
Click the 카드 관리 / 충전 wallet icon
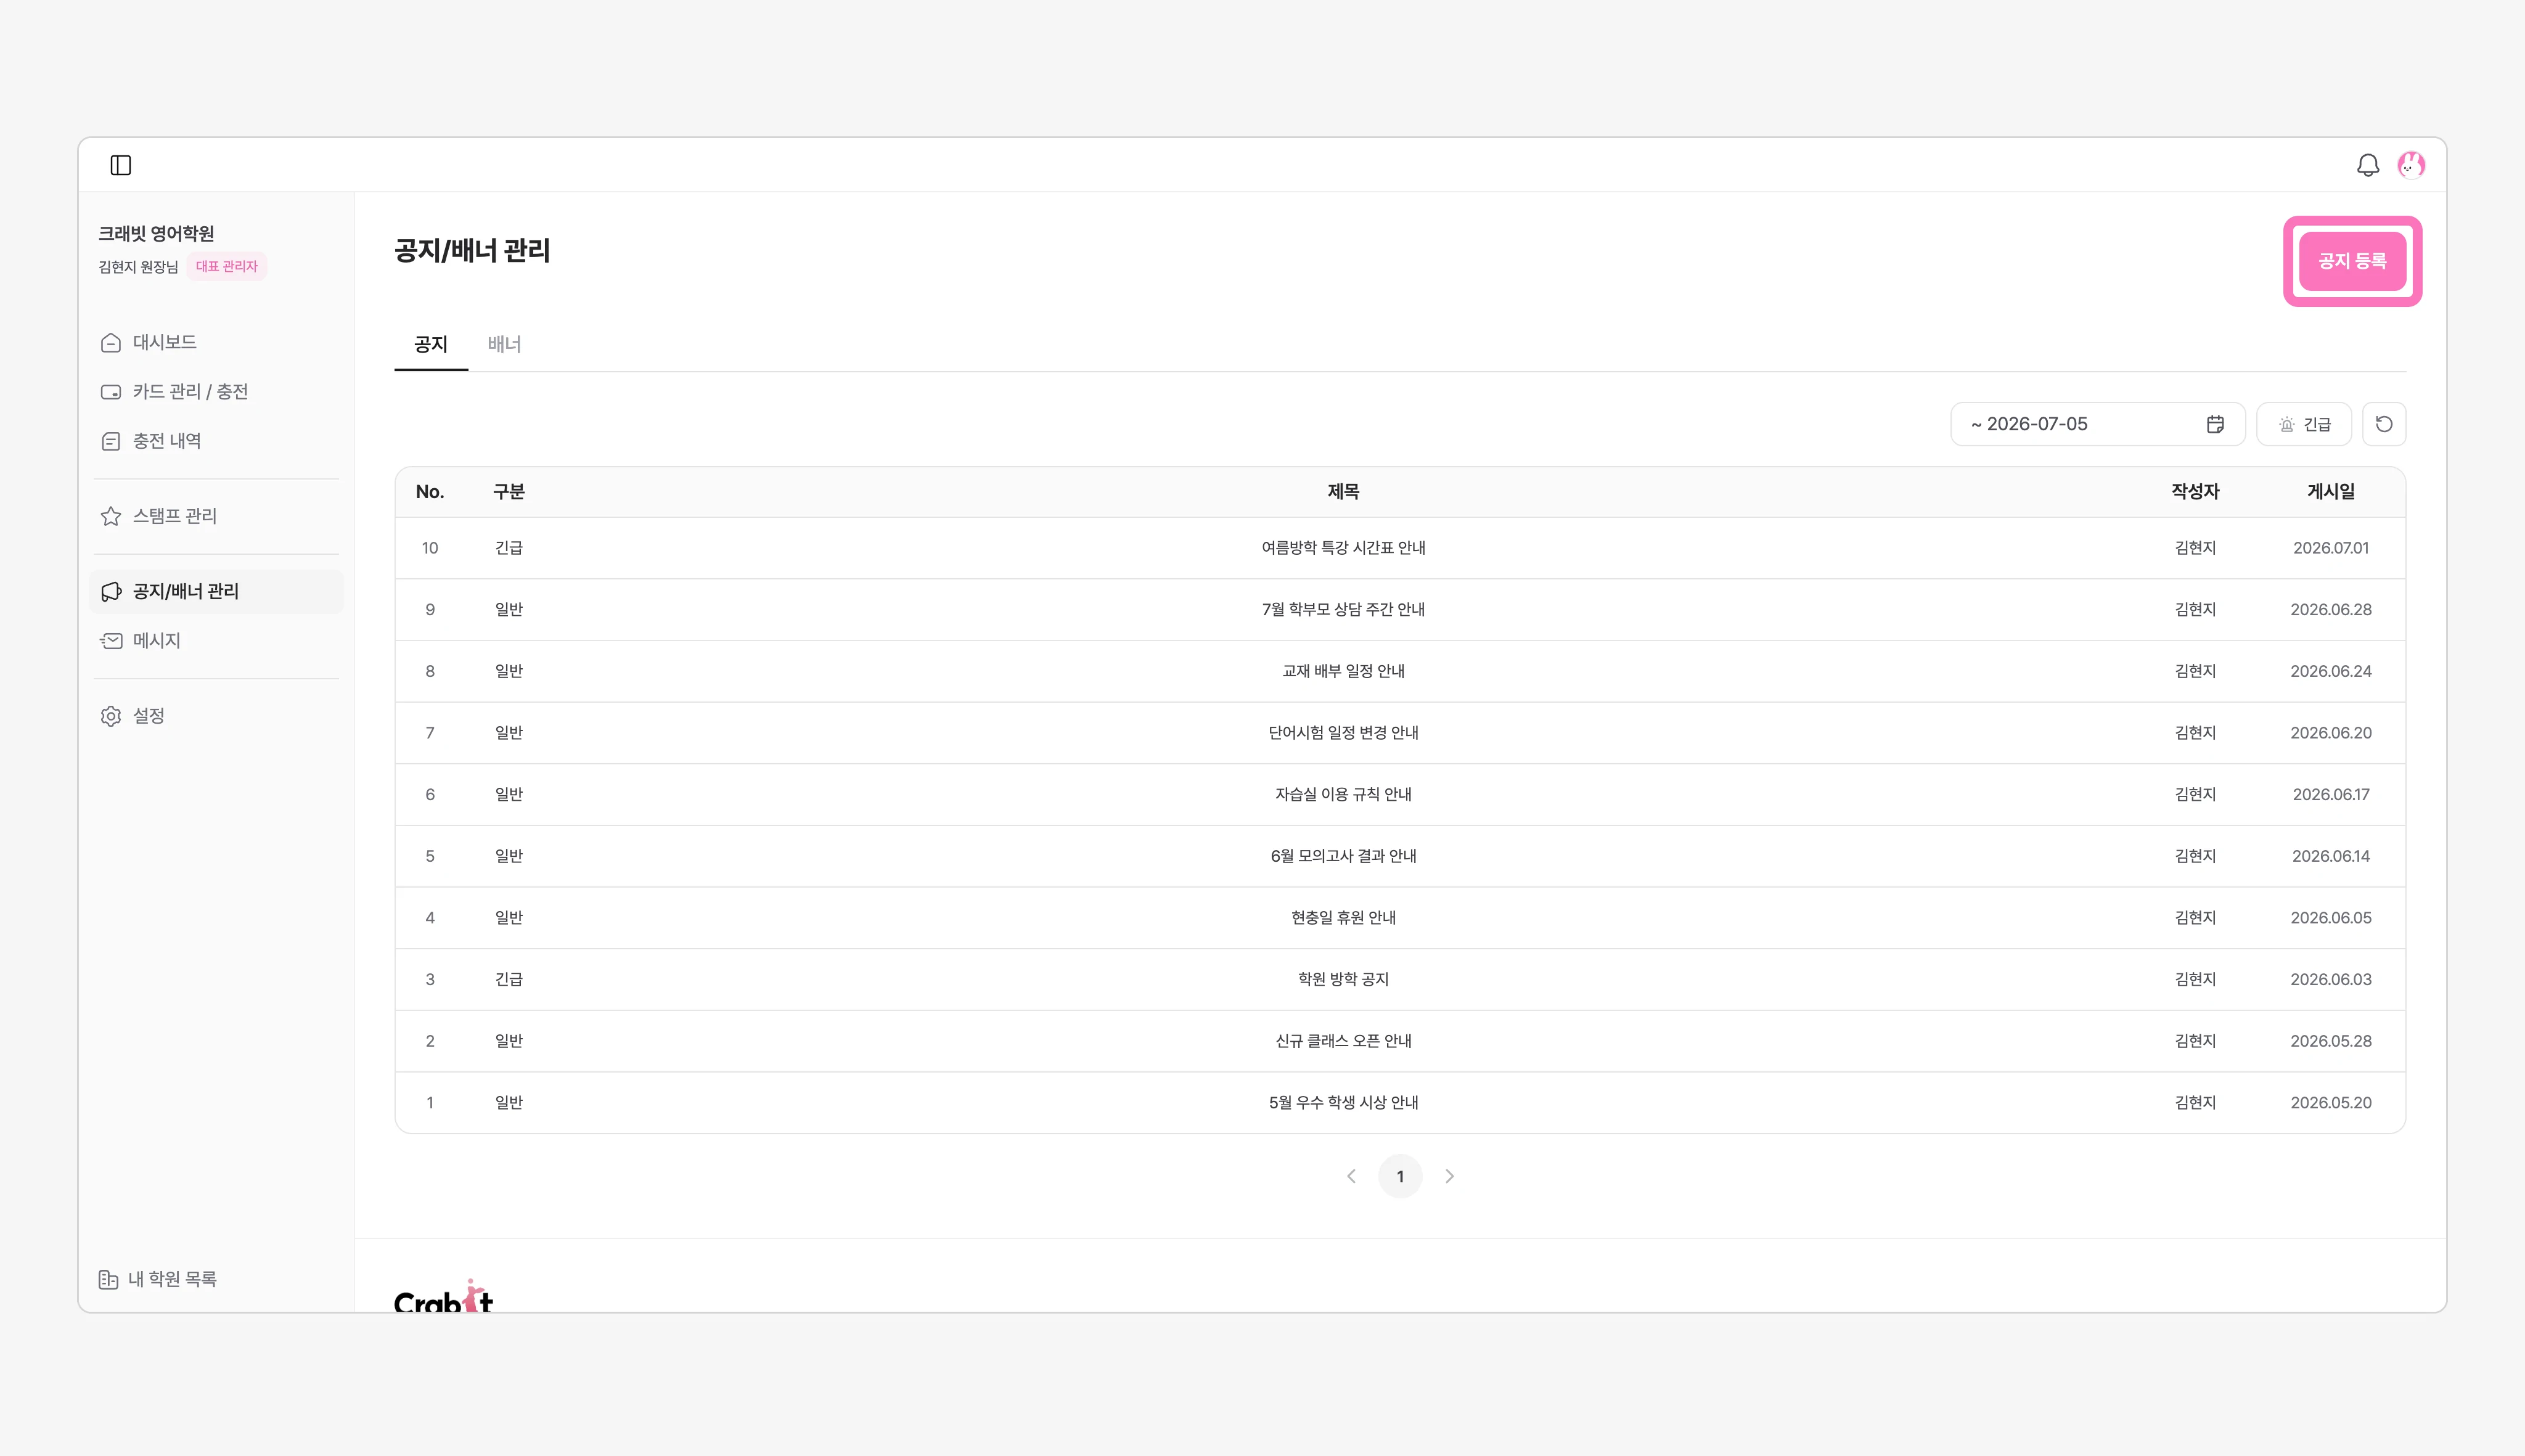tap(111, 392)
